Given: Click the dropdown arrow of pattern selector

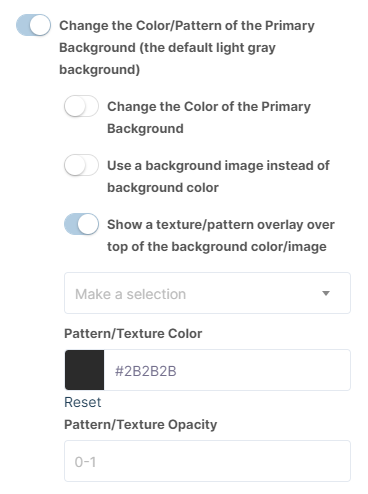Looking at the screenshot, I should coord(326,293).
